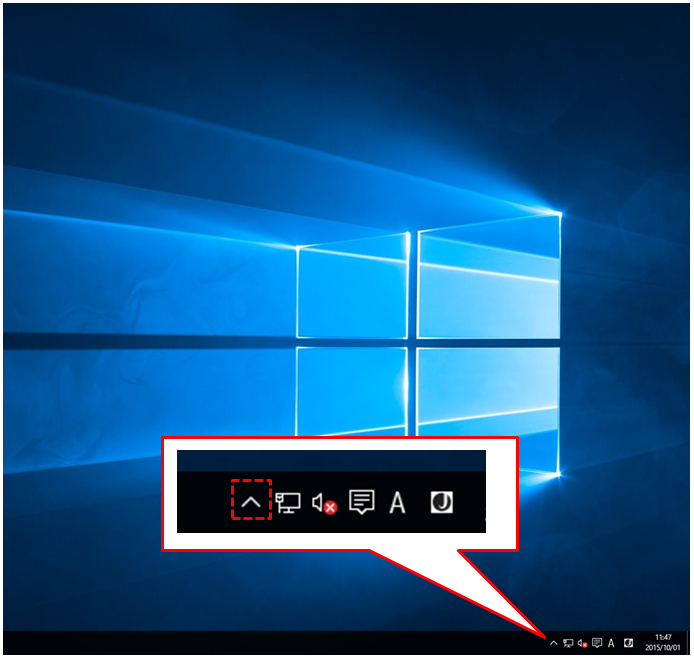Open Action Center notification icon in taskbar tray

[597, 643]
